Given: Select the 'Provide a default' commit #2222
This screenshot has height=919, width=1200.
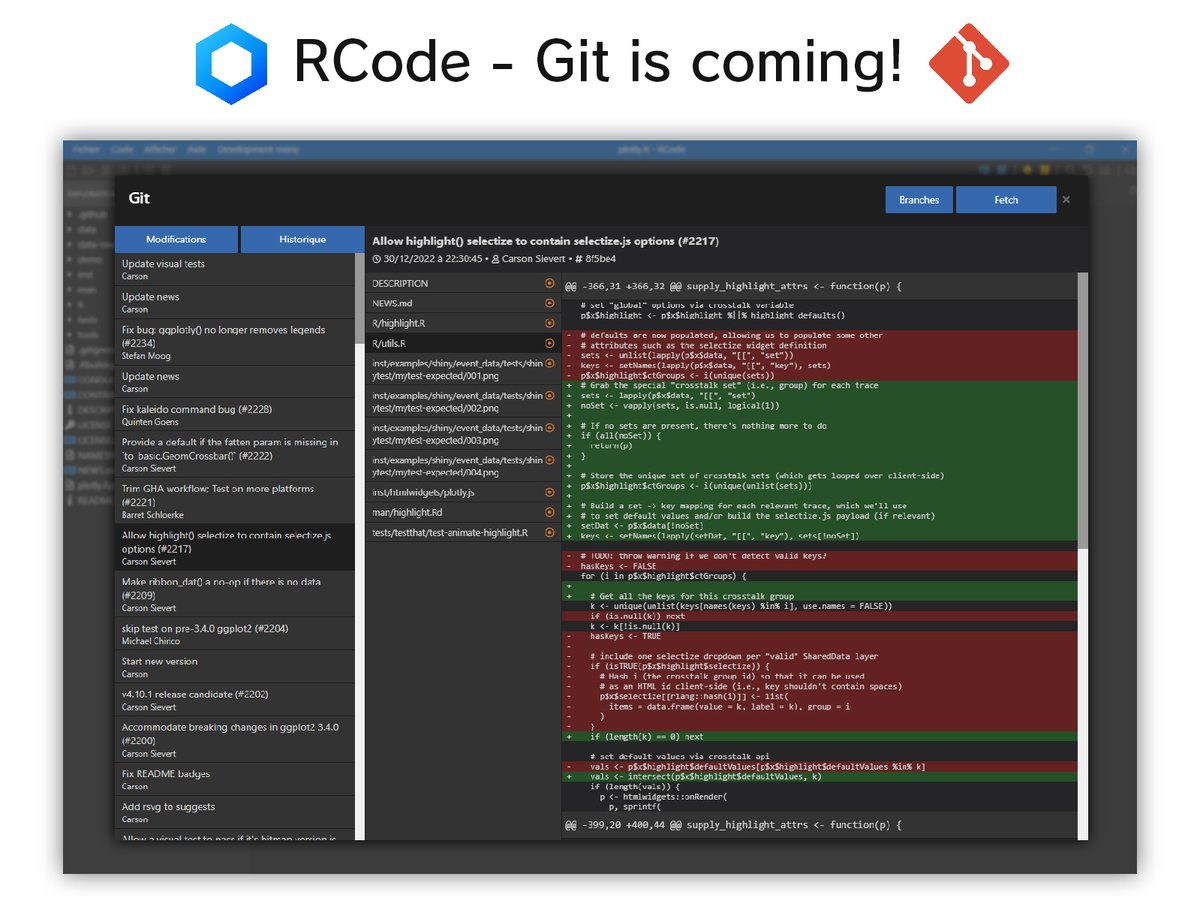Looking at the screenshot, I should [x=235, y=454].
